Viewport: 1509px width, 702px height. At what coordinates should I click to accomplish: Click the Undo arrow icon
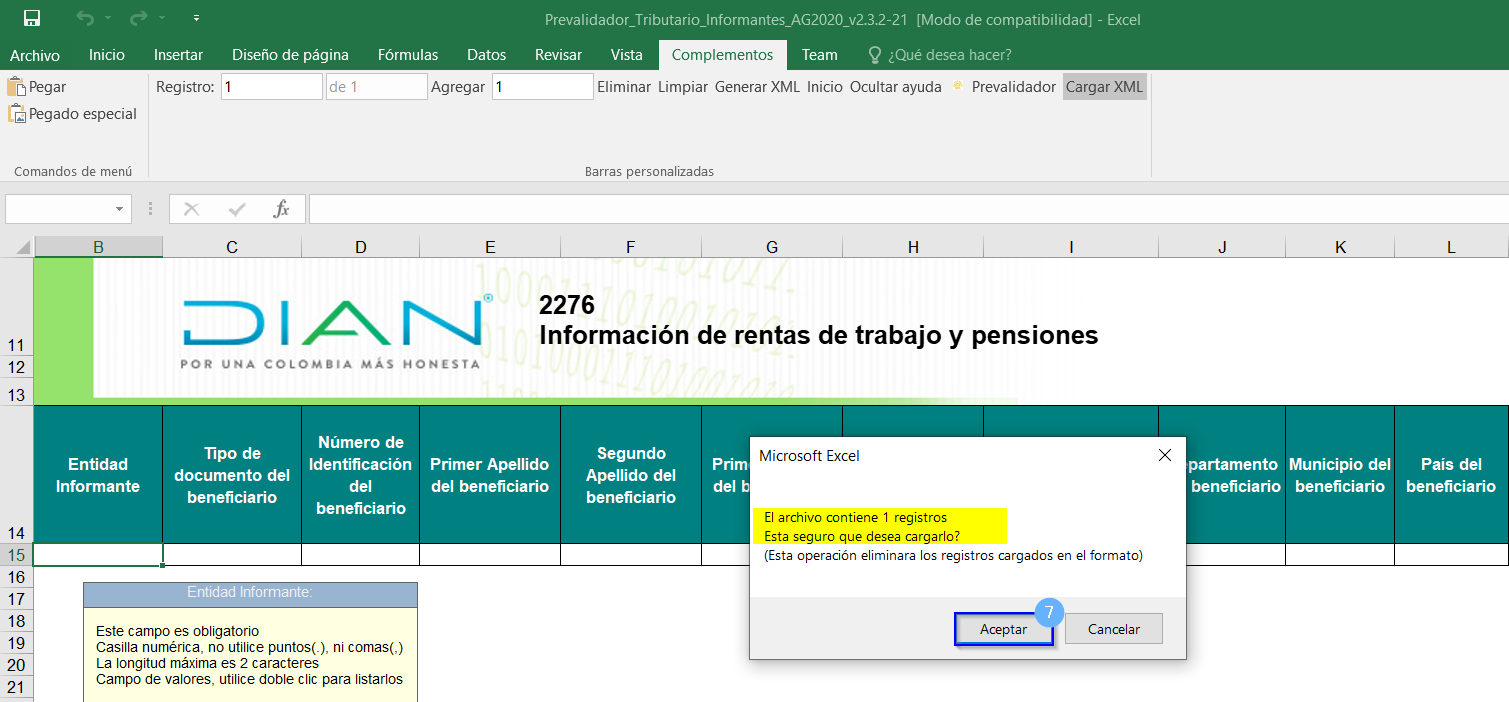(x=87, y=18)
